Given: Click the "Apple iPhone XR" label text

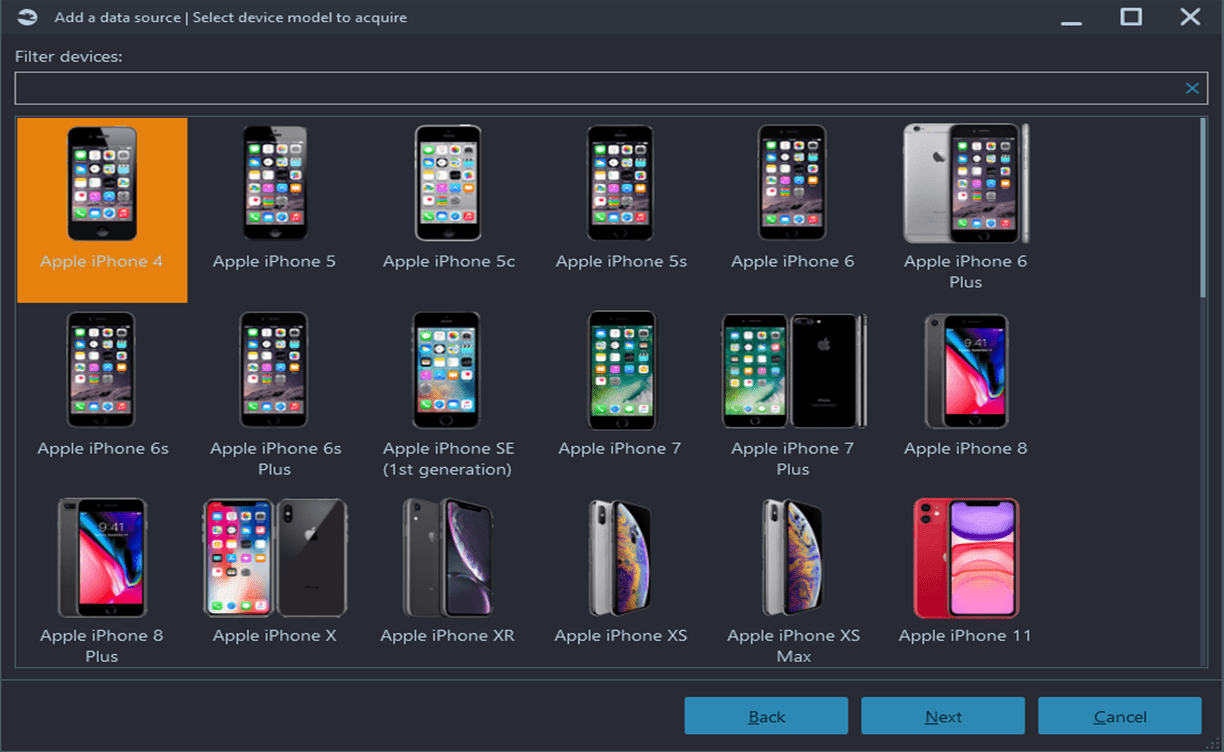Looking at the screenshot, I should pos(448,635).
